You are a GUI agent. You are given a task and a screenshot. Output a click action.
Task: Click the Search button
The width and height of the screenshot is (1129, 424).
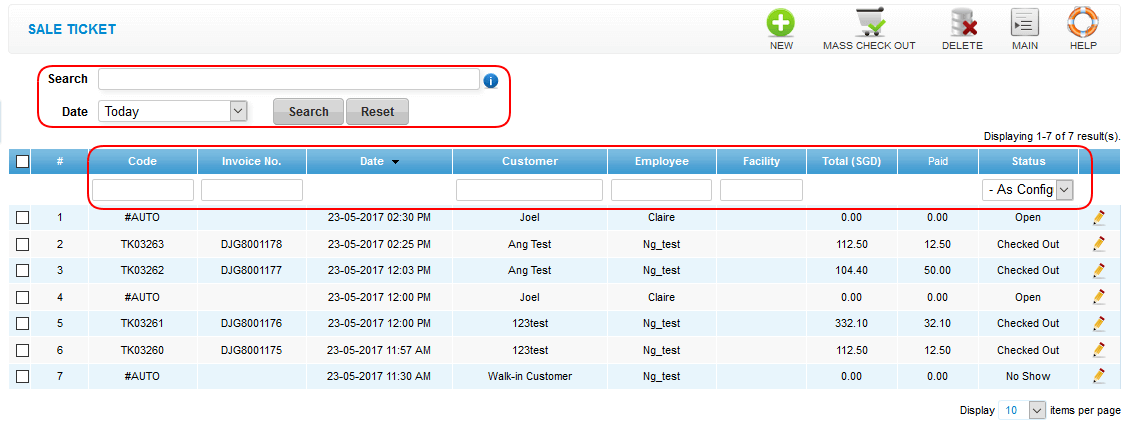coord(308,112)
